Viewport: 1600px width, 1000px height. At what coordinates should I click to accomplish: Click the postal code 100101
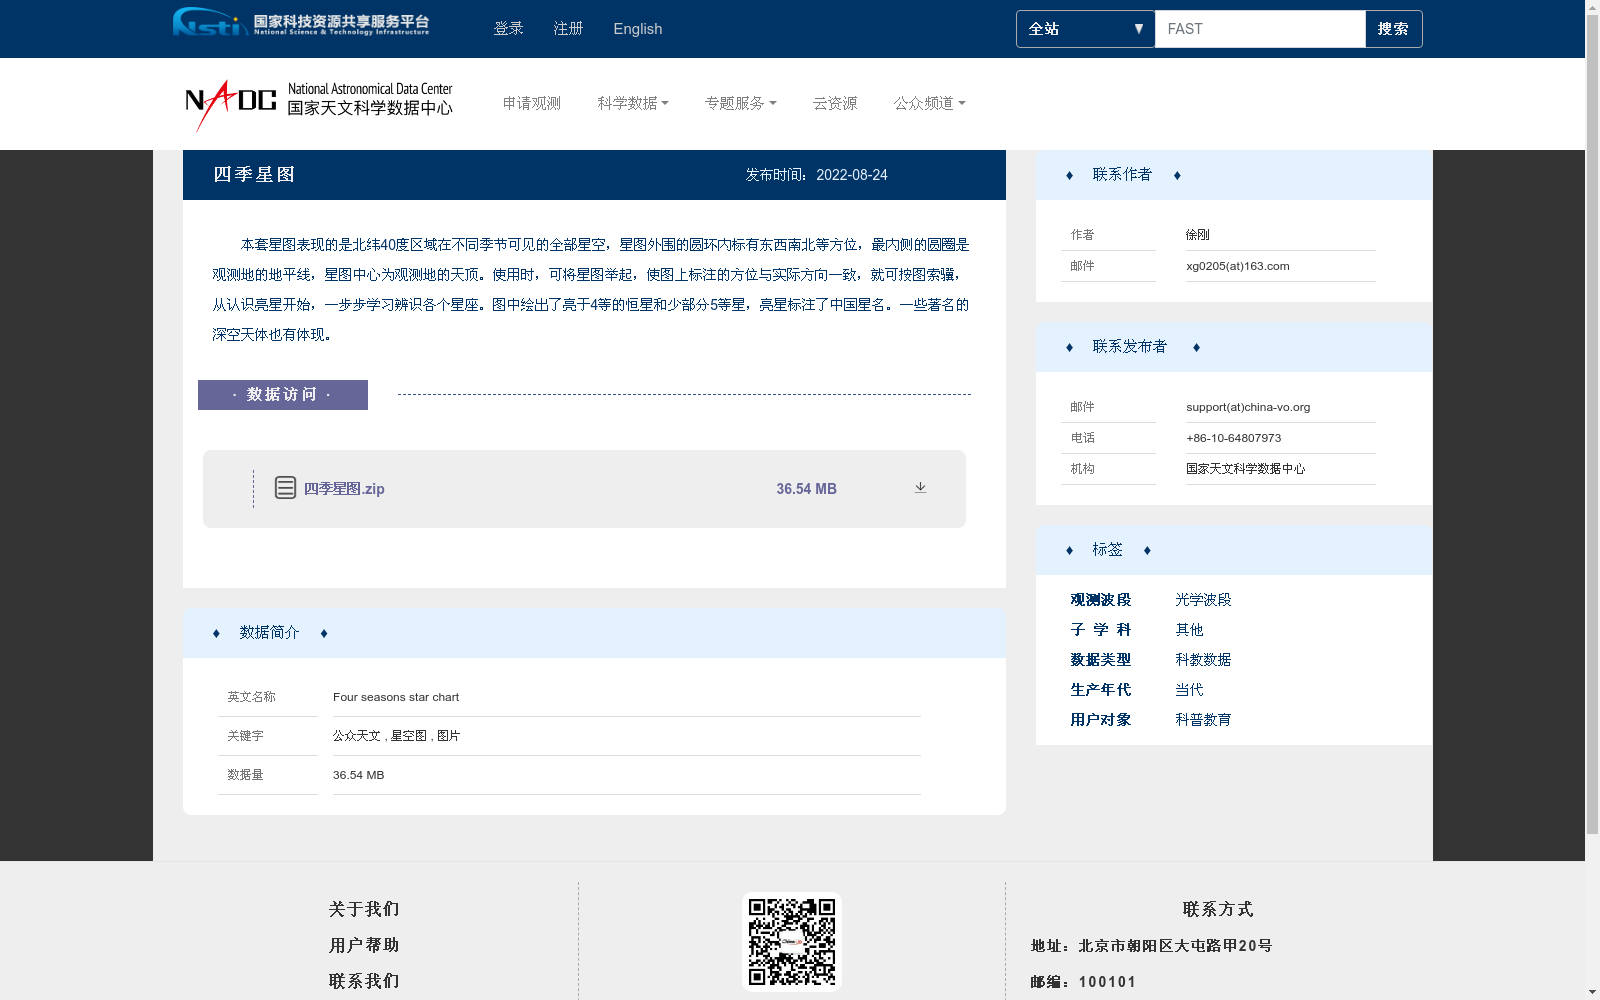(x=1107, y=982)
